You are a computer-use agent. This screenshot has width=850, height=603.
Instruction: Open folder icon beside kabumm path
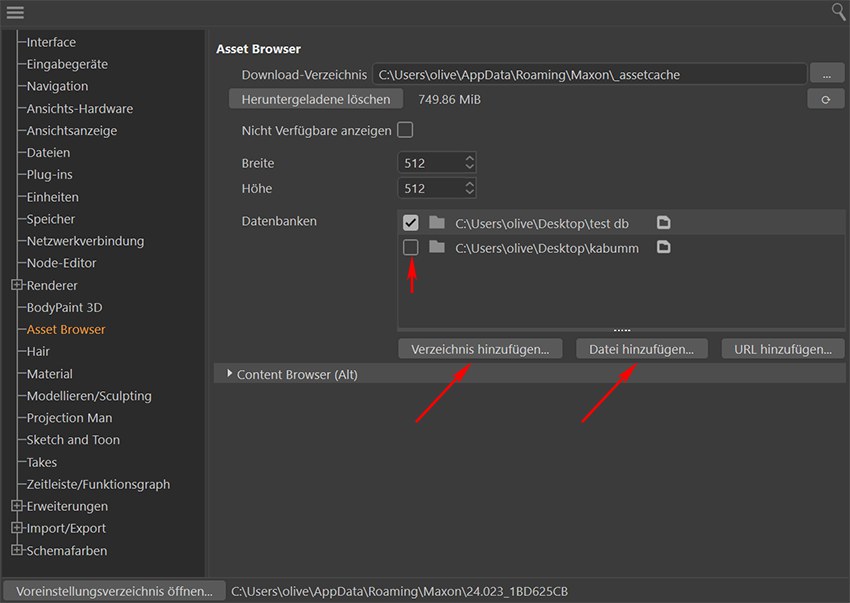(x=663, y=247)
